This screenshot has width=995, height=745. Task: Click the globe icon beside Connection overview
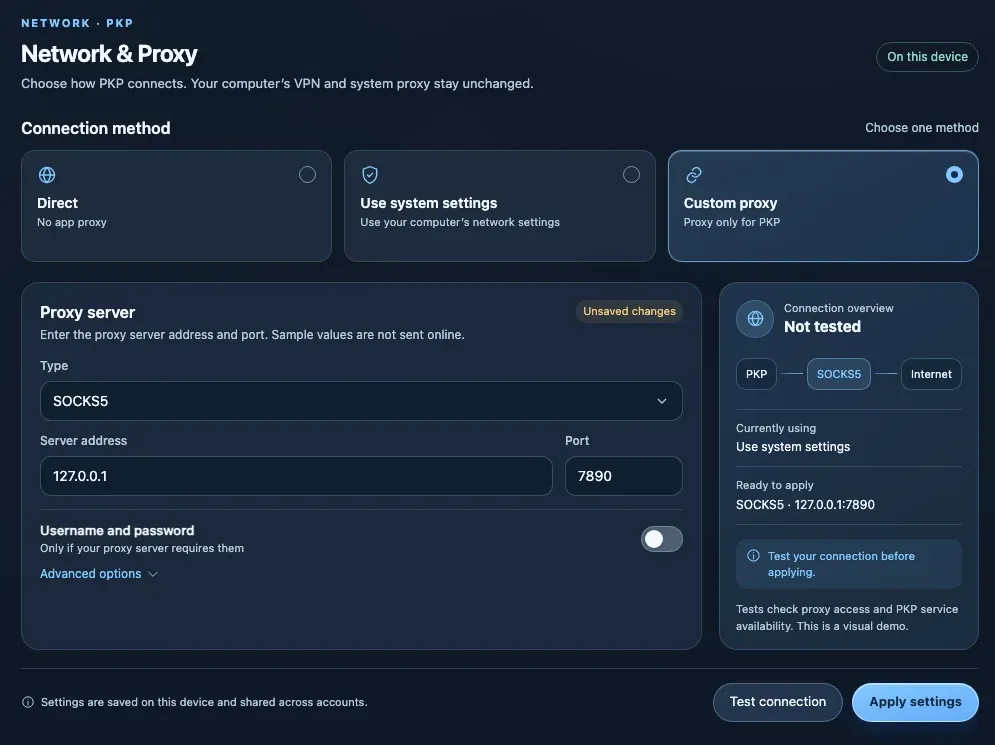(x=755, y=319)
